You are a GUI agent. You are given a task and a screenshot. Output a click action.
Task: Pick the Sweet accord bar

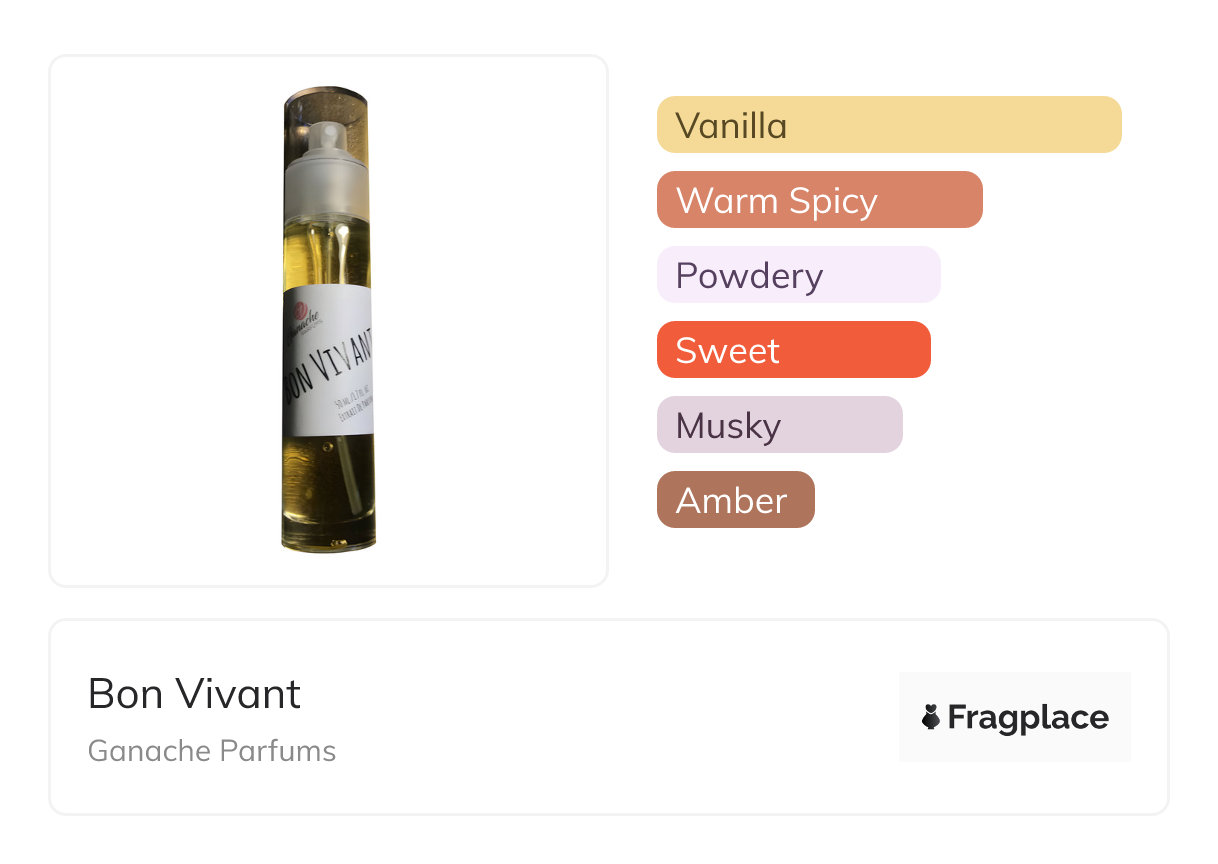click(793, 350)
